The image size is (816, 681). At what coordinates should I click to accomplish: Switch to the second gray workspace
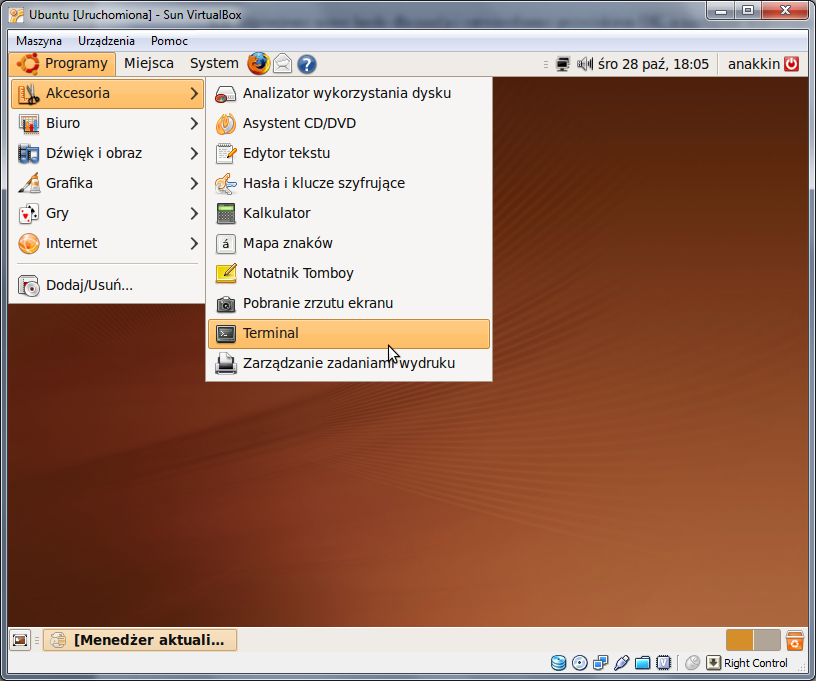[x=767, y=640]
